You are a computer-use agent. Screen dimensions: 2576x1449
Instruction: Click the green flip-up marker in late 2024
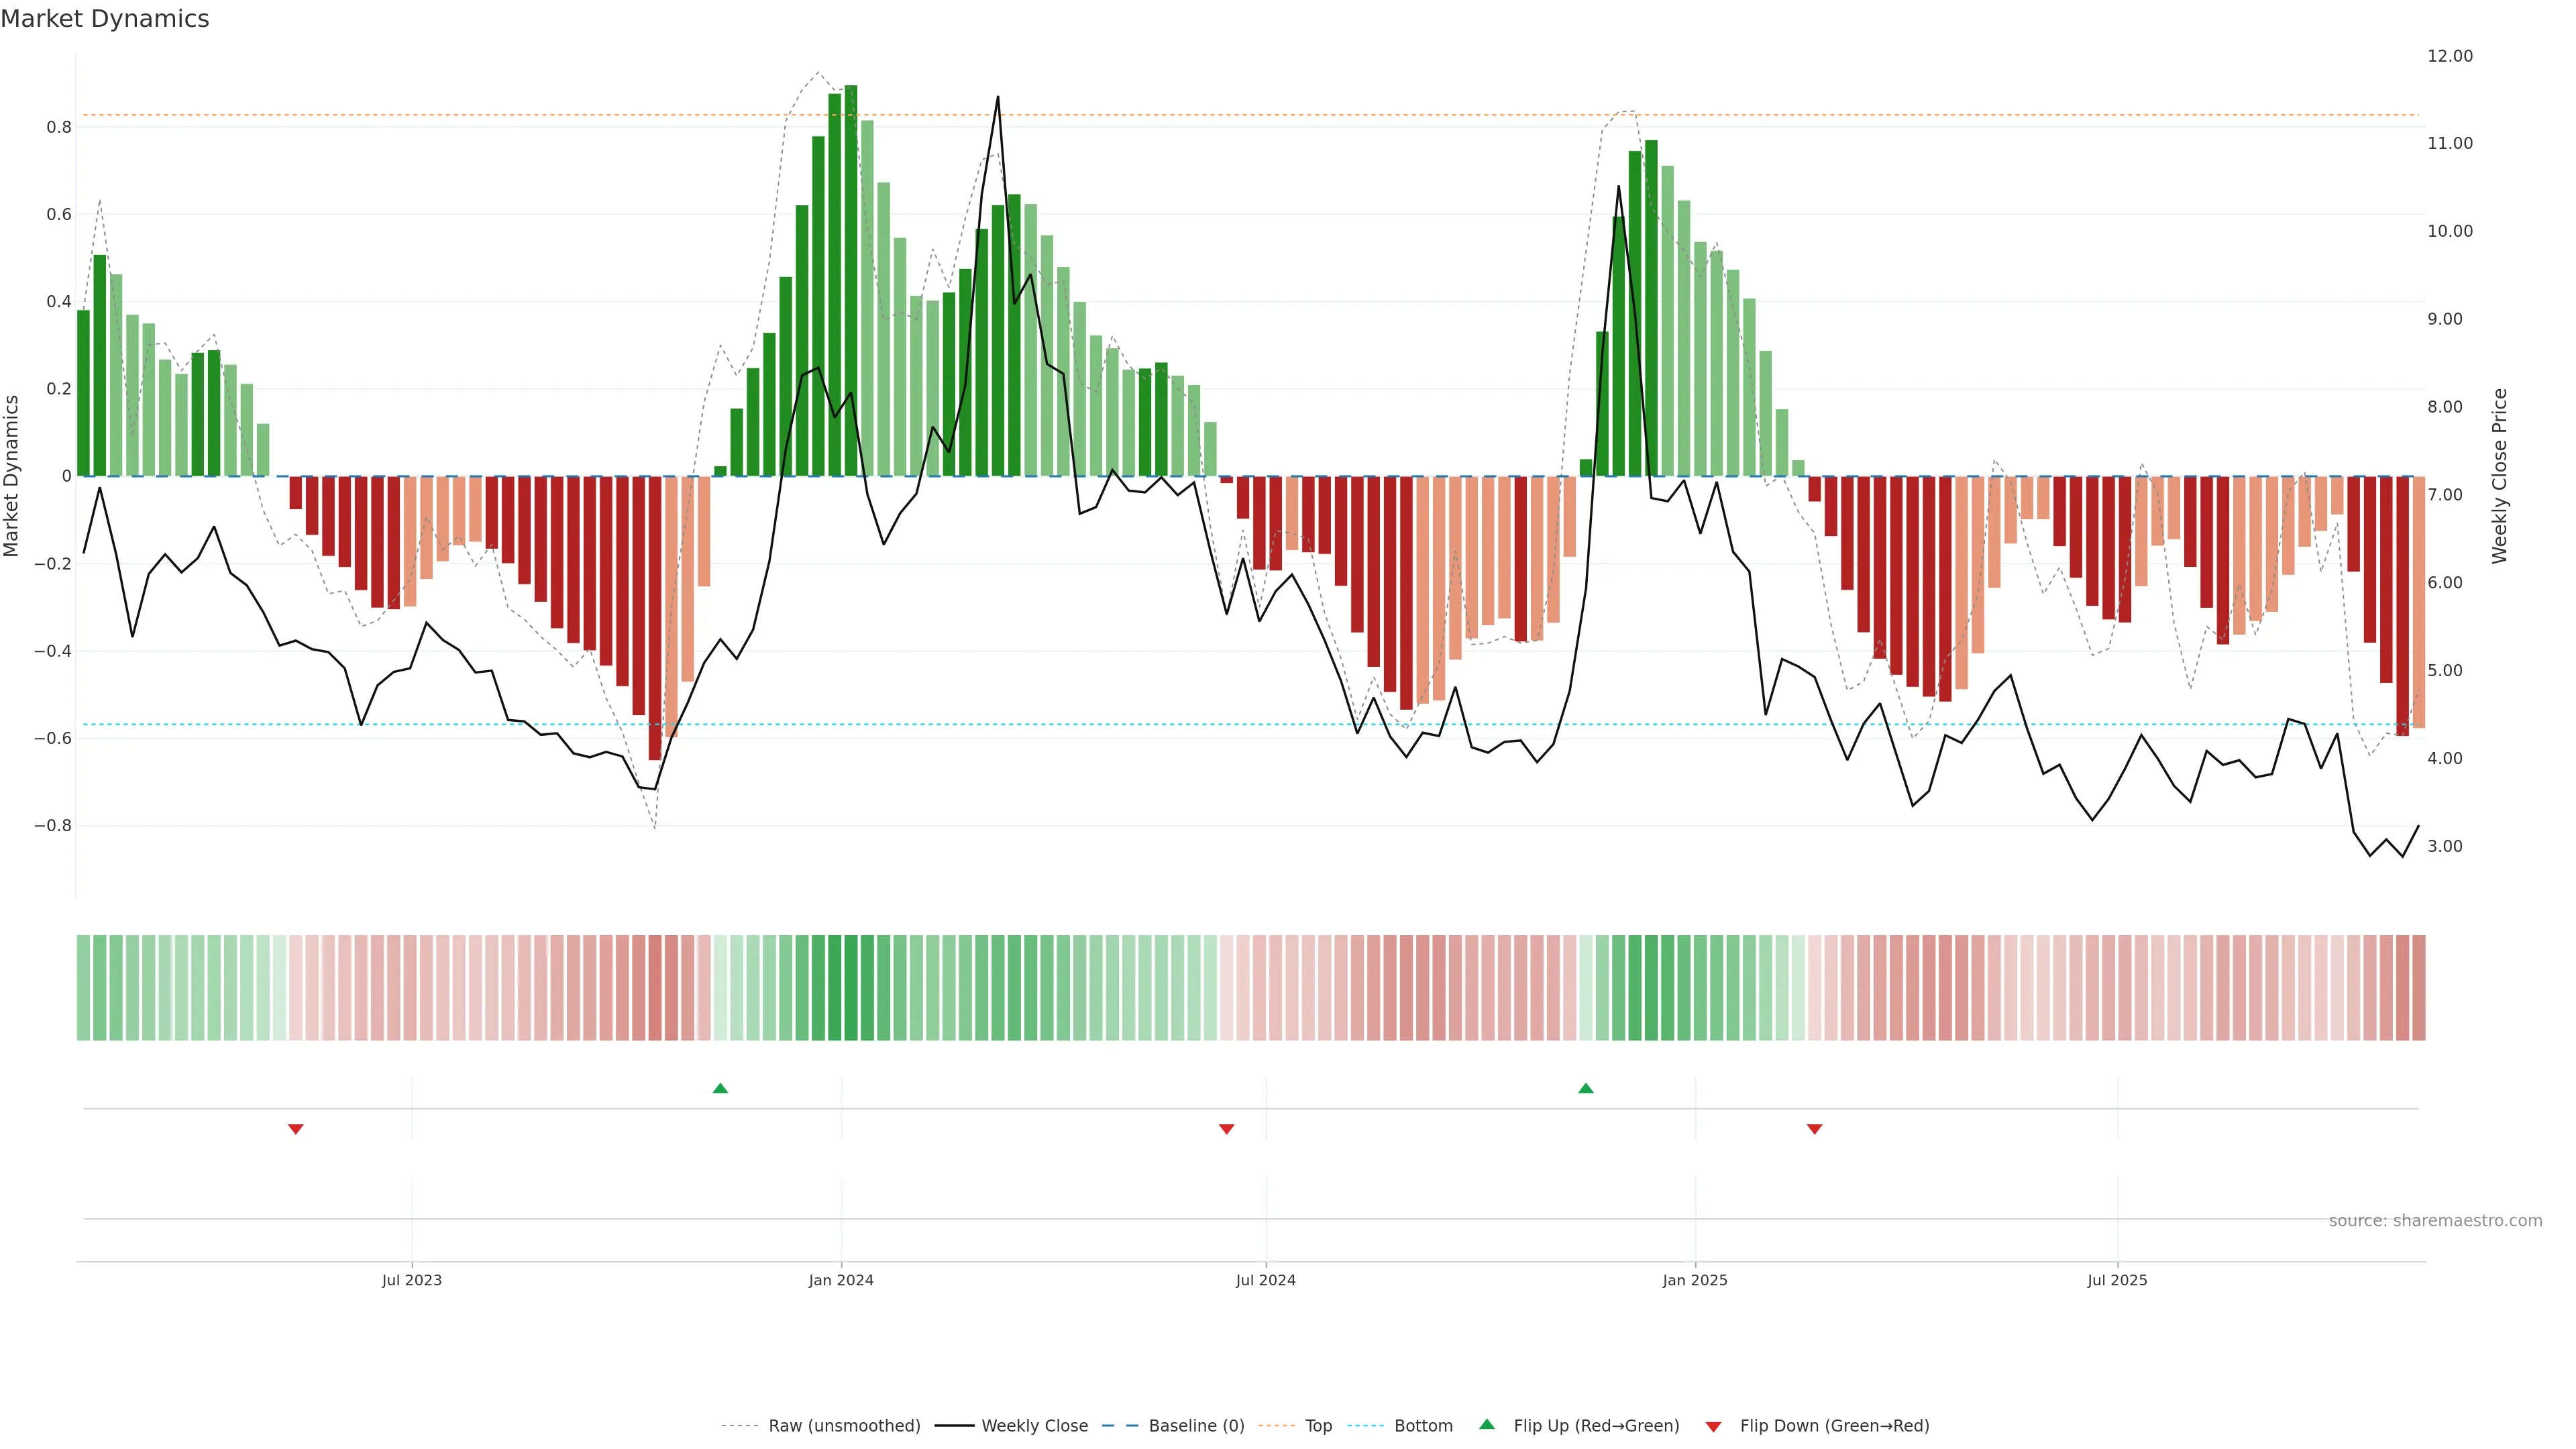pyautogui.click(x=1586, y=1088)
